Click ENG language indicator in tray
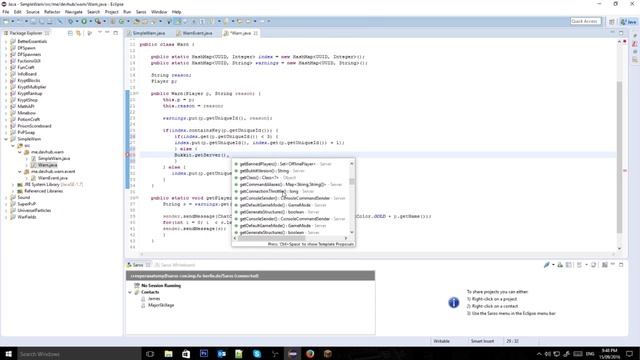The width and height of the screenshot is (640, 360). click(x=590, y=354)
